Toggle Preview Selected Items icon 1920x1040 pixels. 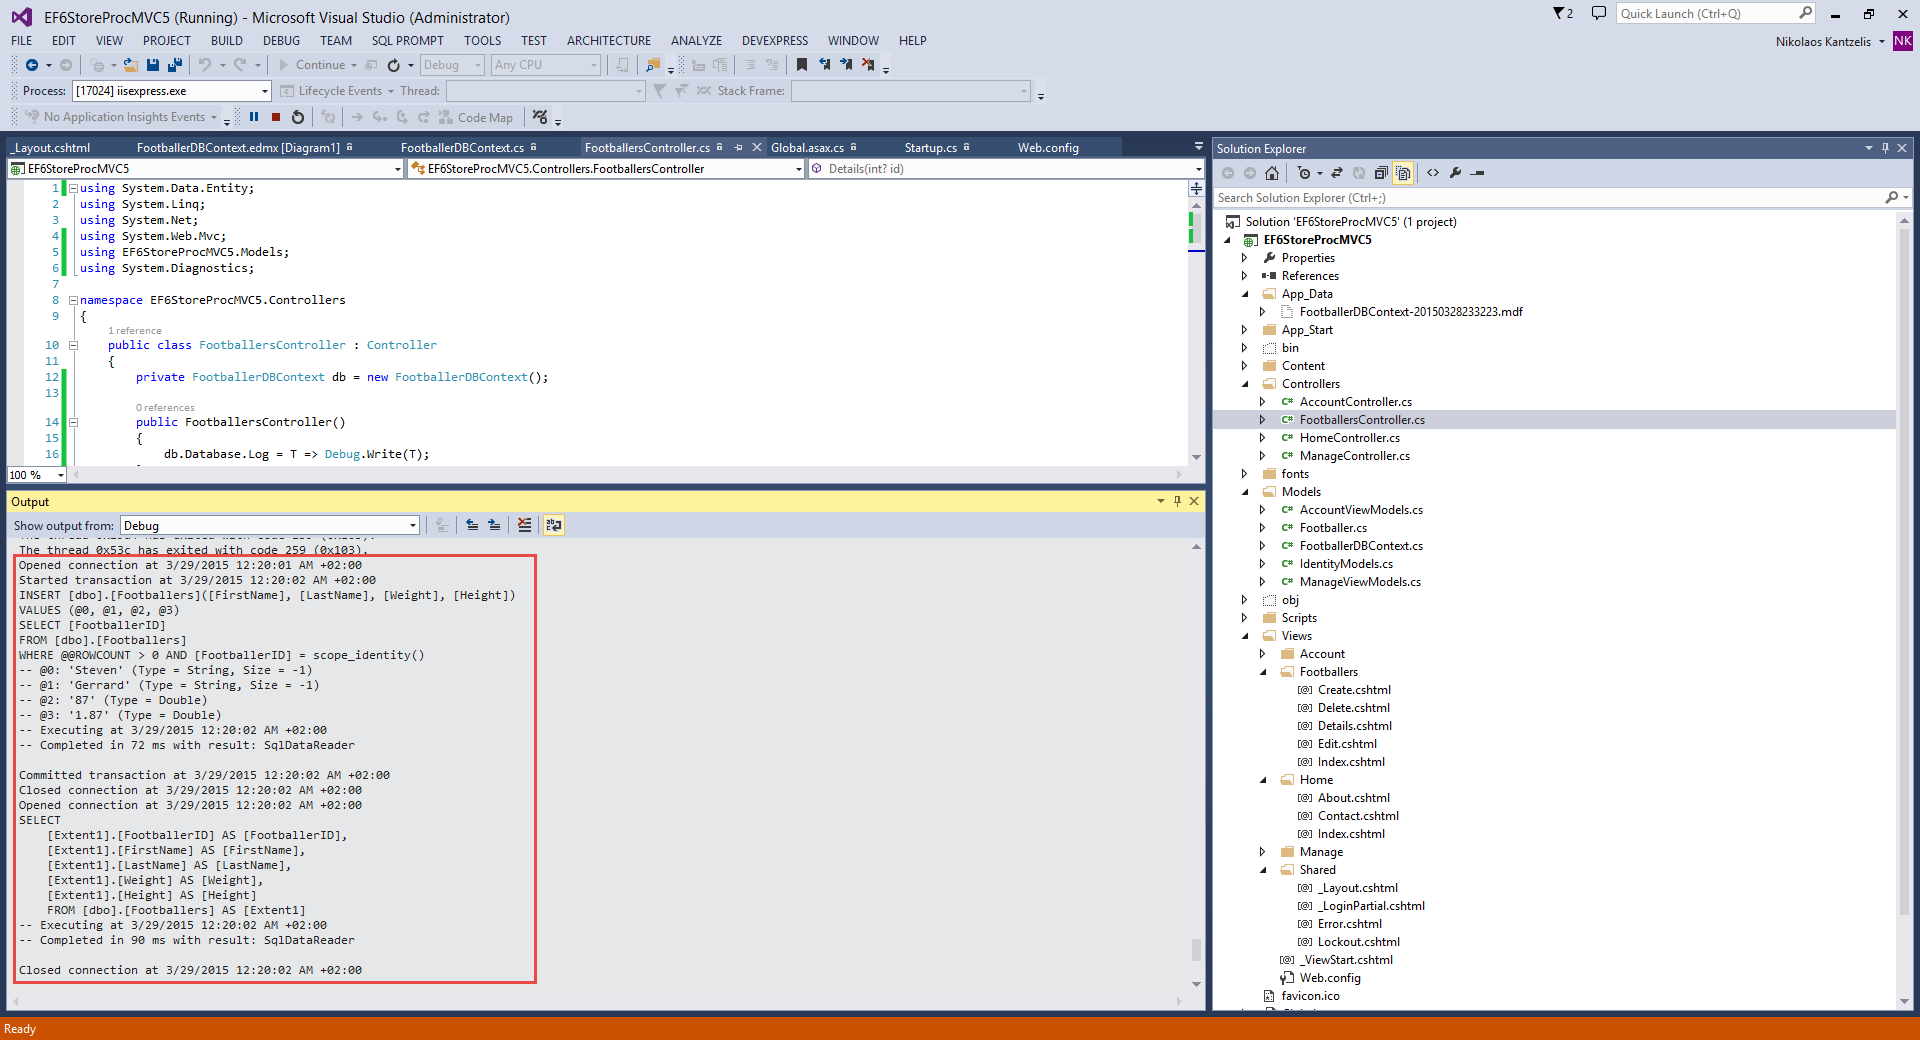click(x=1477, y=173)
